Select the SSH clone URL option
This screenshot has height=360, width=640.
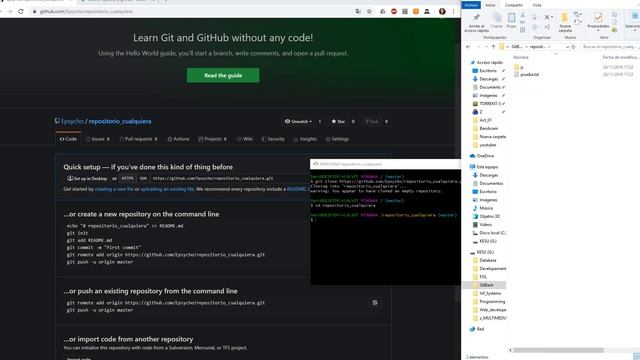(x=143, y=178)
